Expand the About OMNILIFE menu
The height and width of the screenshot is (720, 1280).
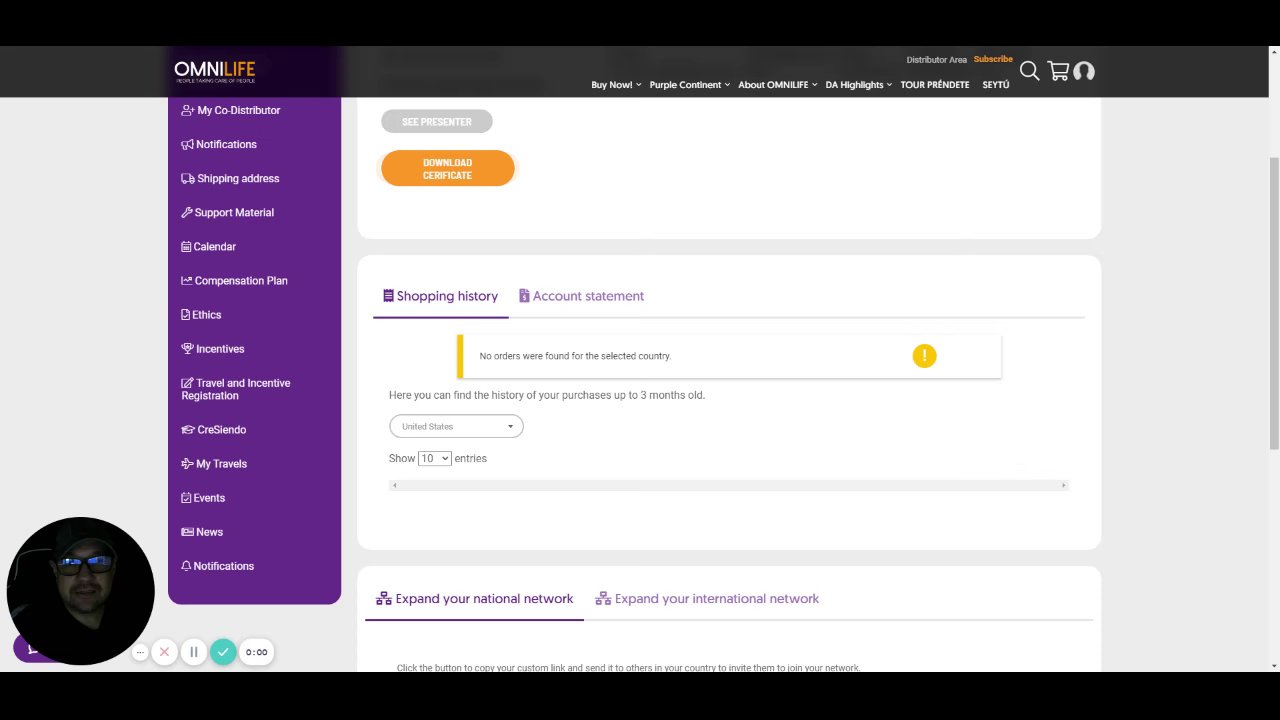(778, 85)
